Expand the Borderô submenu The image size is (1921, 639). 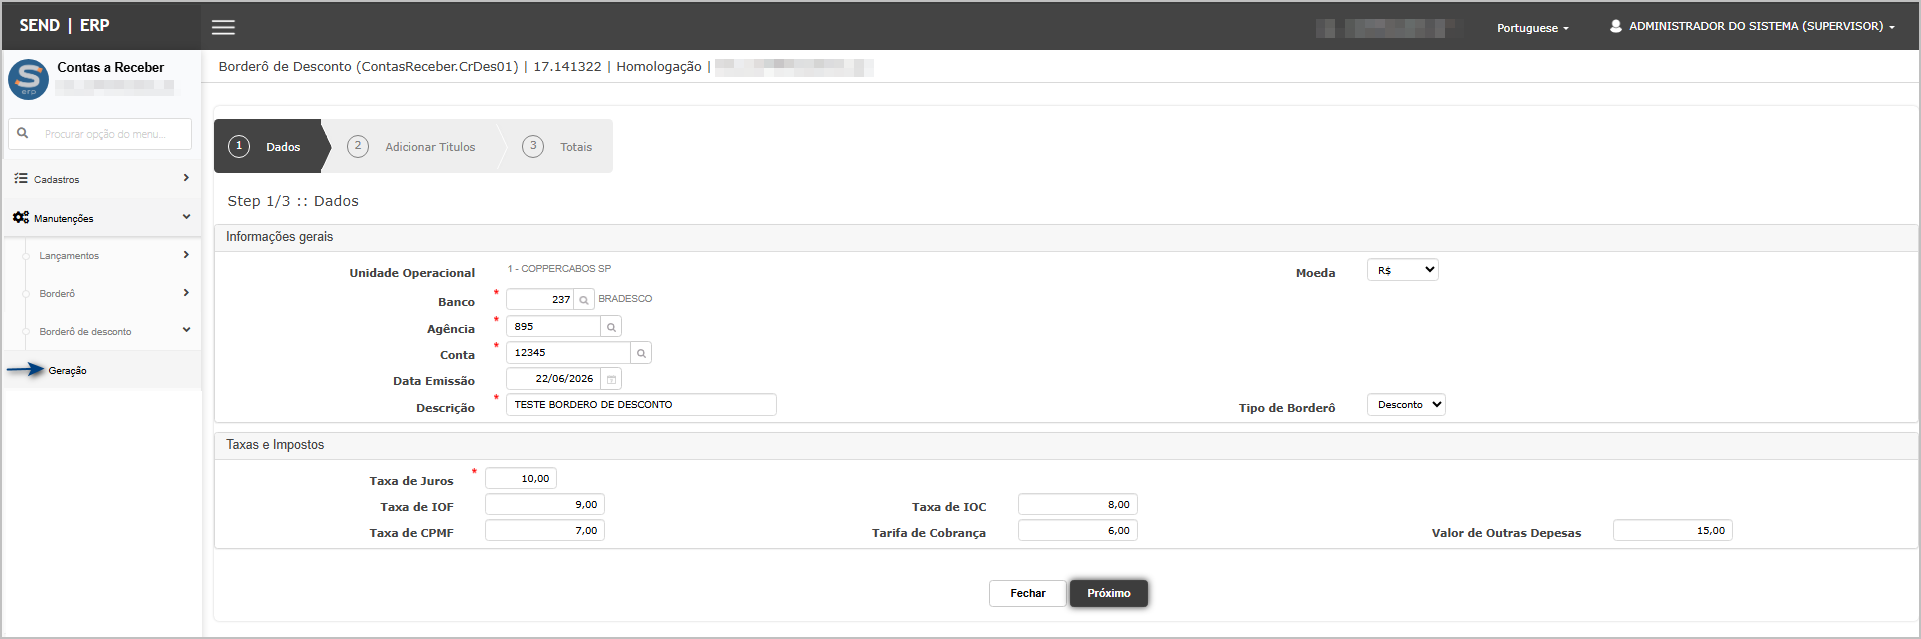(110, 294)
